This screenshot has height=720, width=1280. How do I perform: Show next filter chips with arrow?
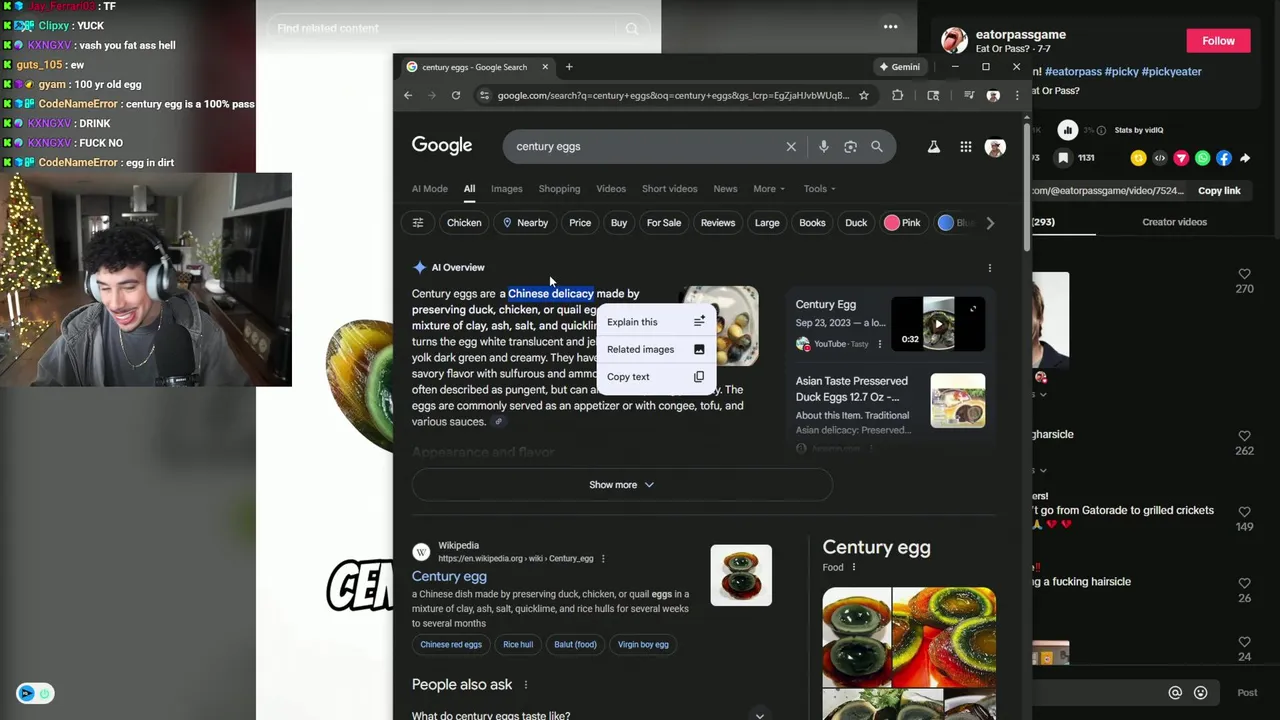(x=990, y=223)
